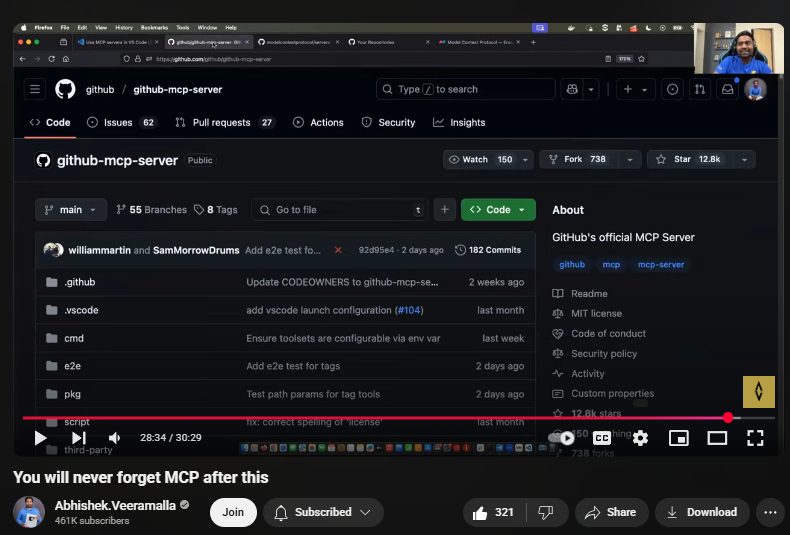Image resolution: width=790 pixels, height=535 pixels.
Task: Open create new plus dropdown
Action: 635,89
